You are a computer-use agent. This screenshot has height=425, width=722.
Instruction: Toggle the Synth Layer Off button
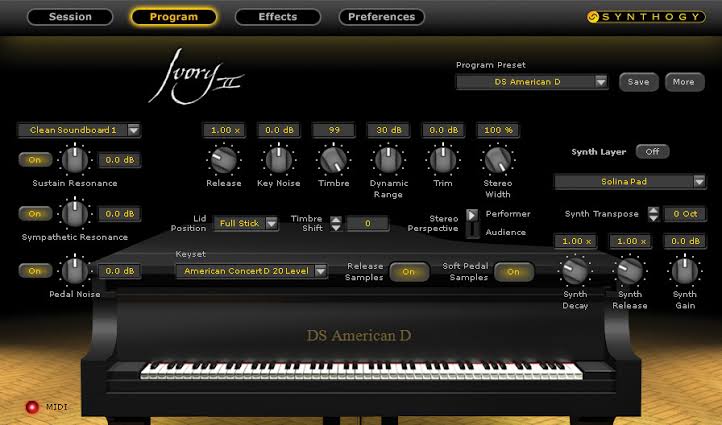(652, 151)
